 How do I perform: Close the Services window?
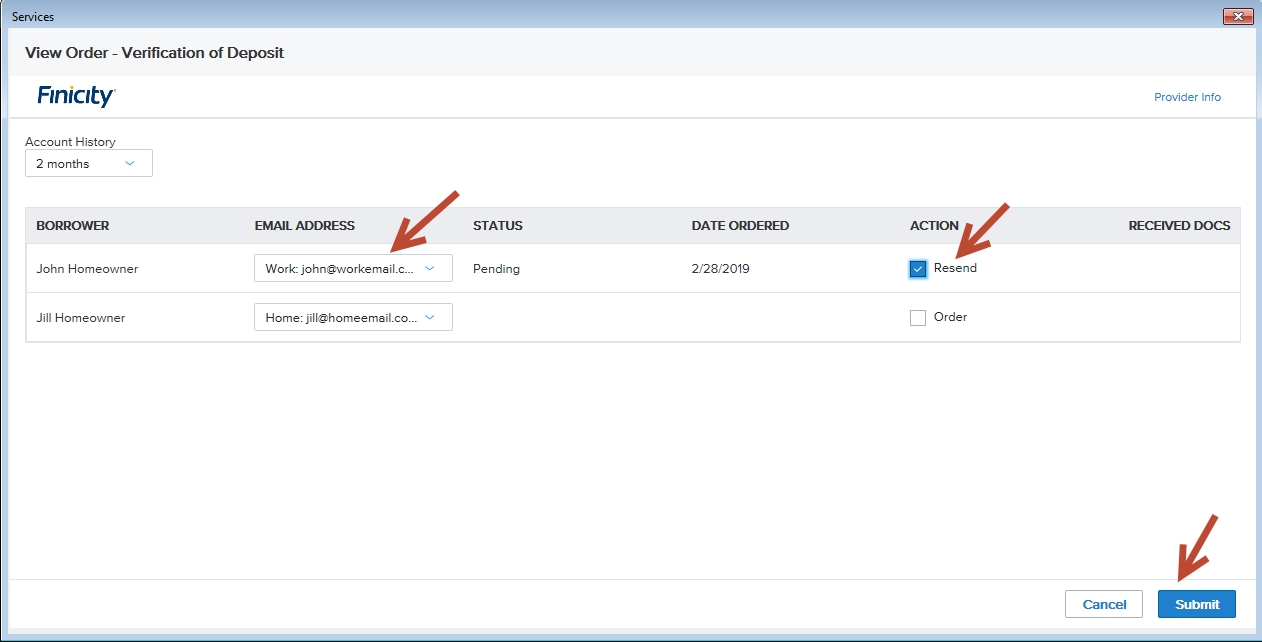coord(1238,17)
